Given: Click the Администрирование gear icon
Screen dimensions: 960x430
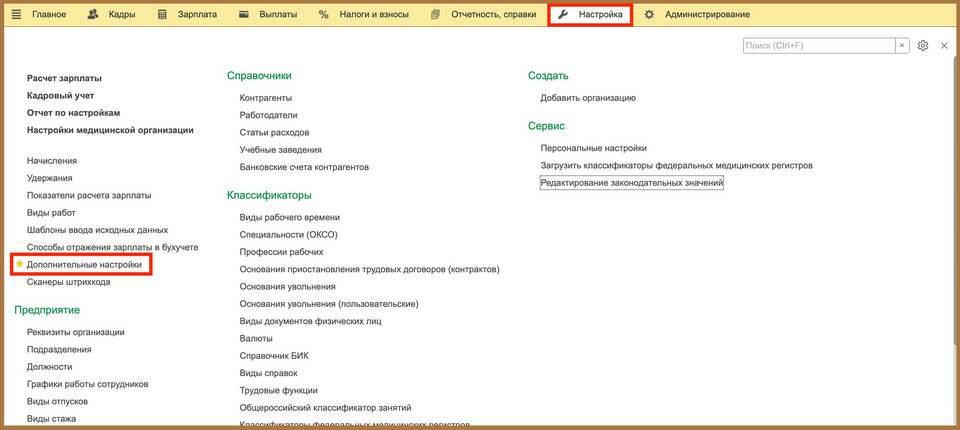Looking at the screenshot, I should point(650,14).
